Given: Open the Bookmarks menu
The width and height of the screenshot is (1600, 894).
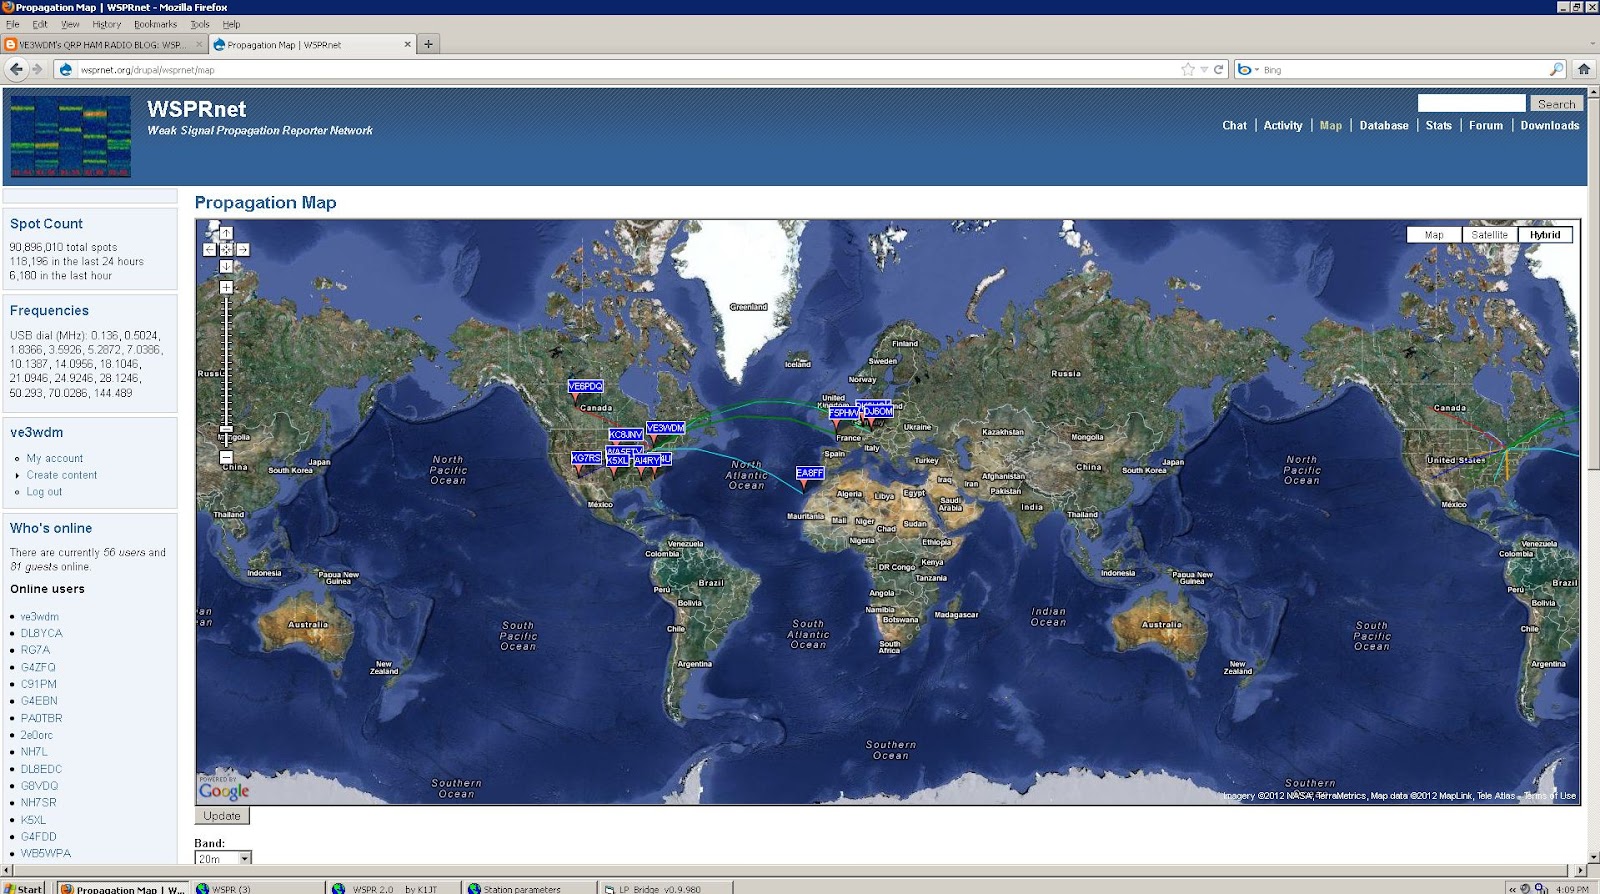Looking at the screenshot, I should coord(156,24).
